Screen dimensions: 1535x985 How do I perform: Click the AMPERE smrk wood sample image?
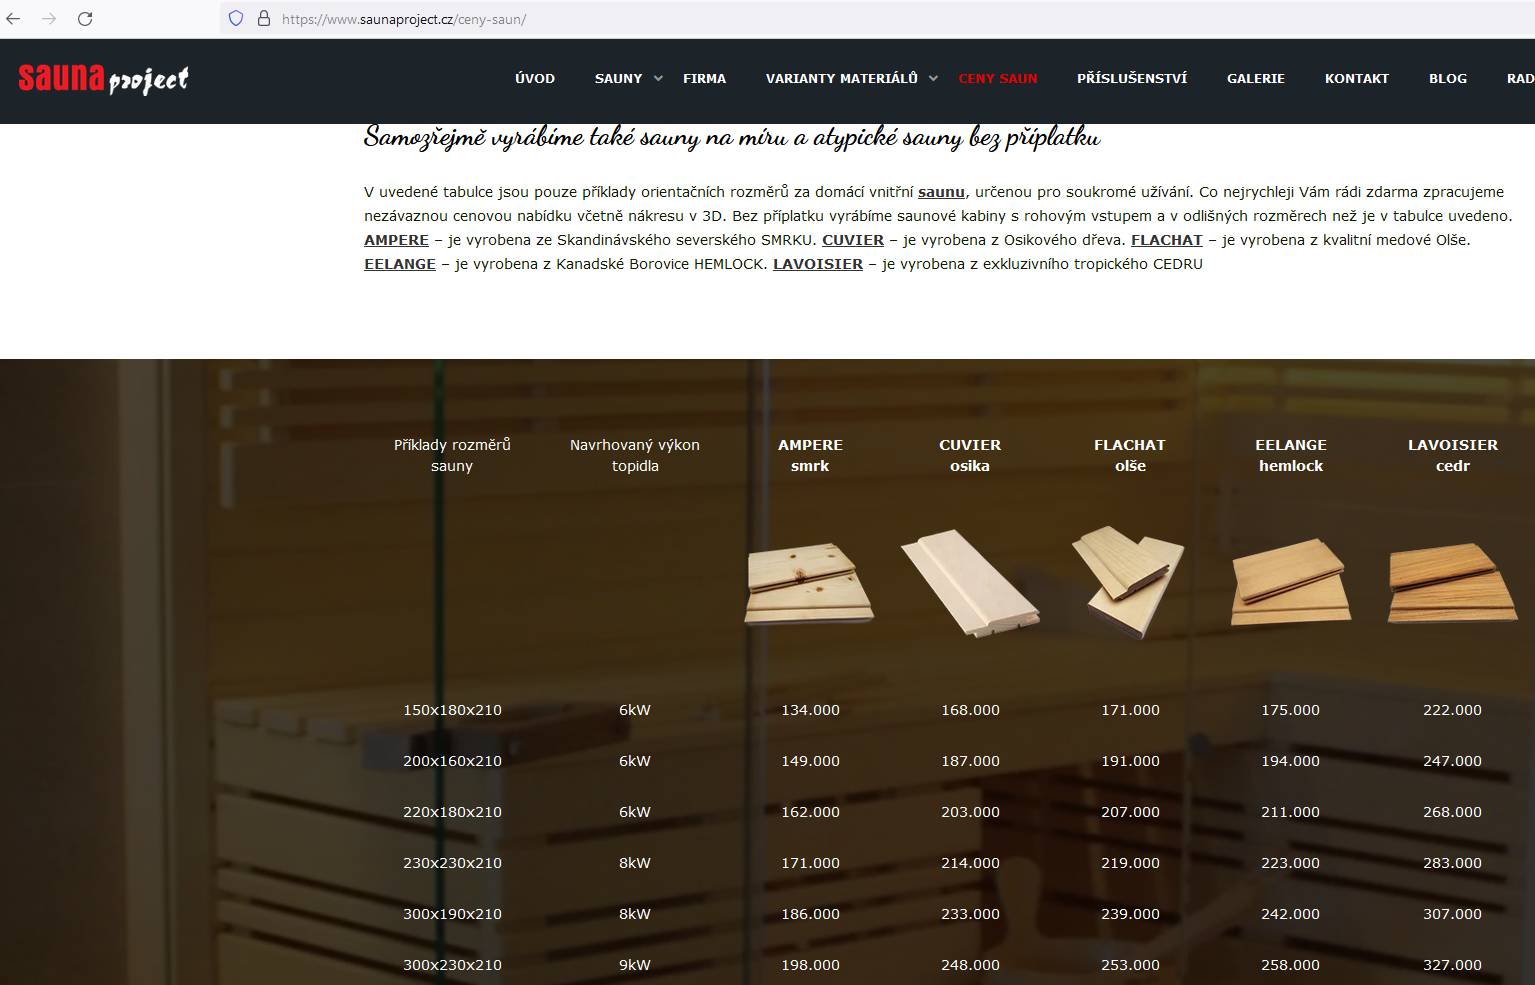(x=809, y=584)
